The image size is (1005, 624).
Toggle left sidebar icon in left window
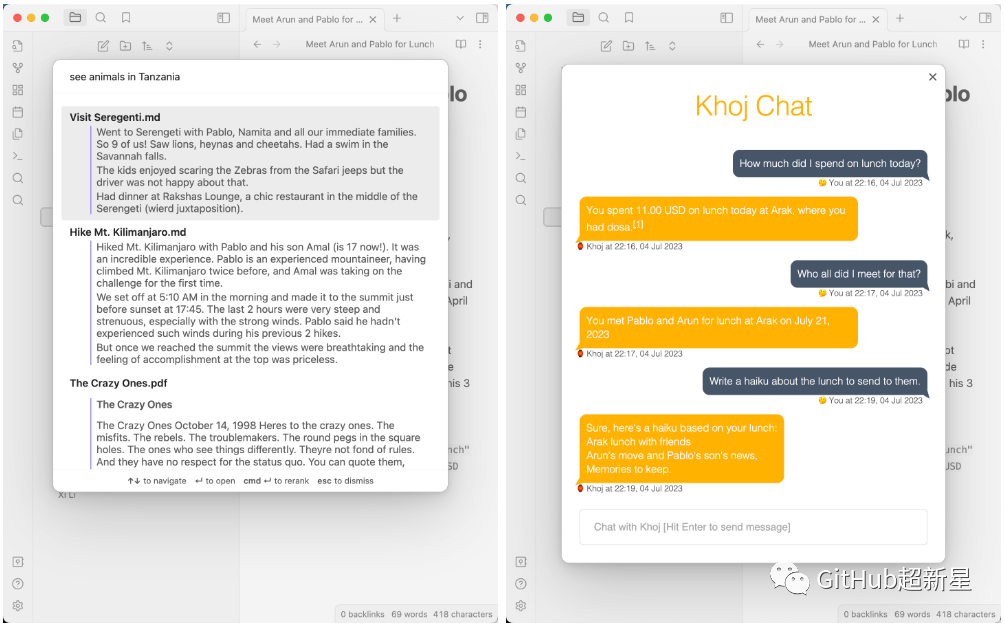point(224,18)
